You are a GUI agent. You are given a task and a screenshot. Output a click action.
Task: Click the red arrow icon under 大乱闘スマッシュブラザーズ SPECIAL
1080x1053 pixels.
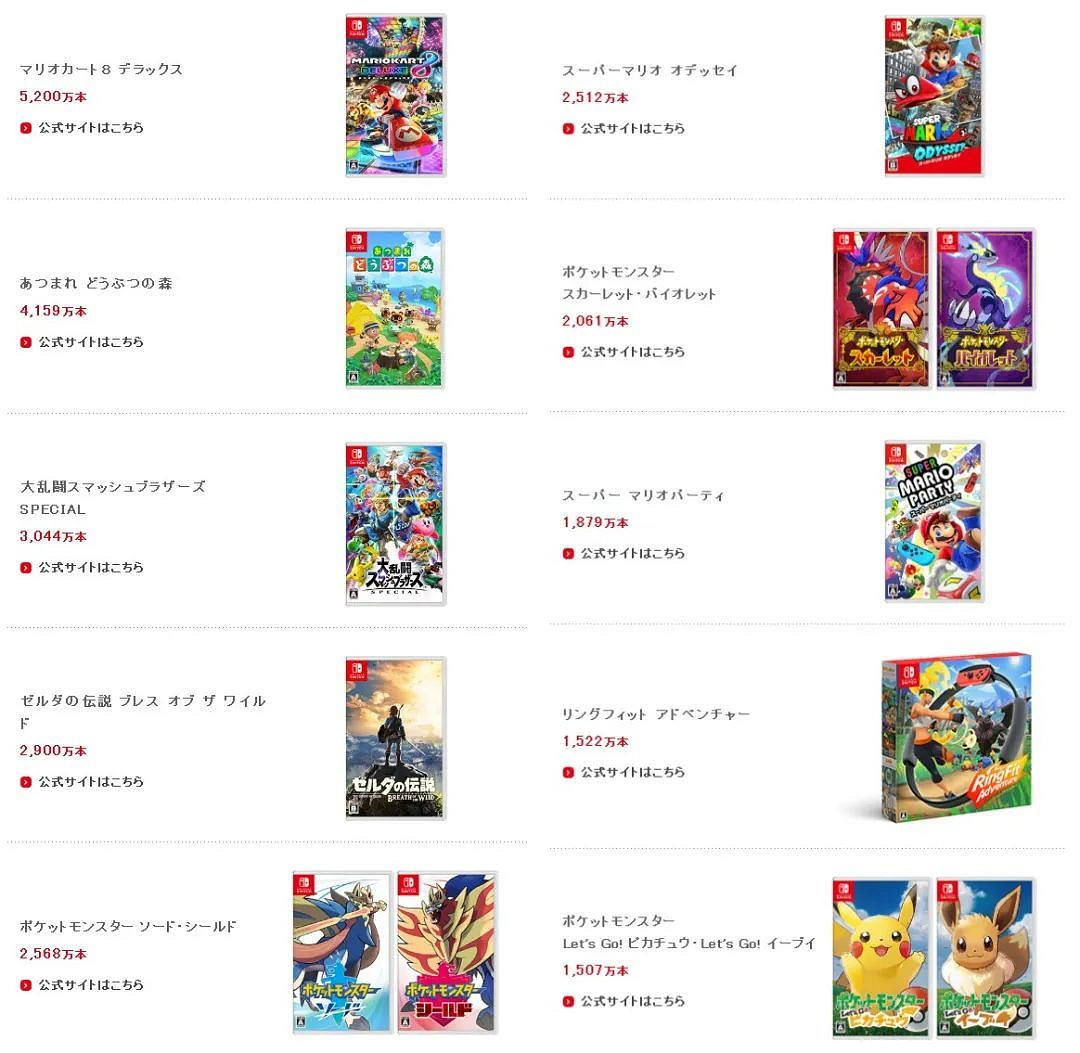point(26,567)
